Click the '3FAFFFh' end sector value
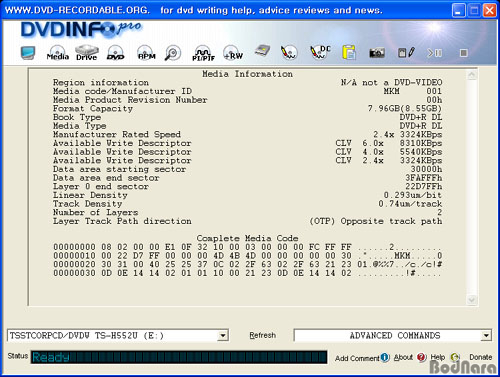This screenshot has width=500, height=377. [x=424, y=178]
